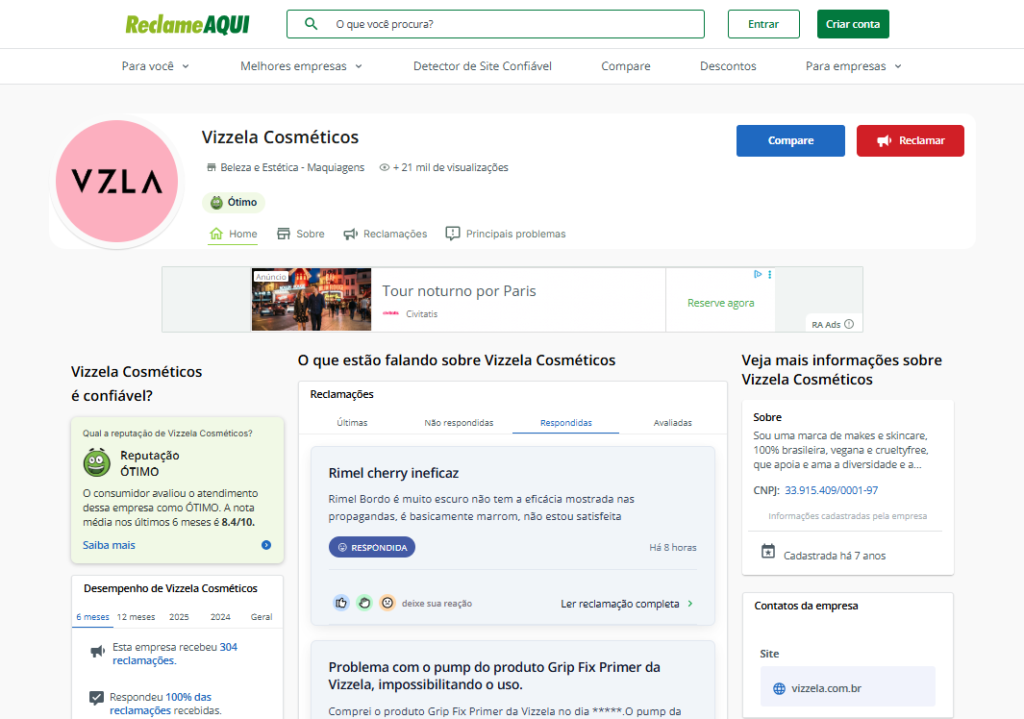
Task: Select the Geral performance tab
Action: [x=261, y=616]
